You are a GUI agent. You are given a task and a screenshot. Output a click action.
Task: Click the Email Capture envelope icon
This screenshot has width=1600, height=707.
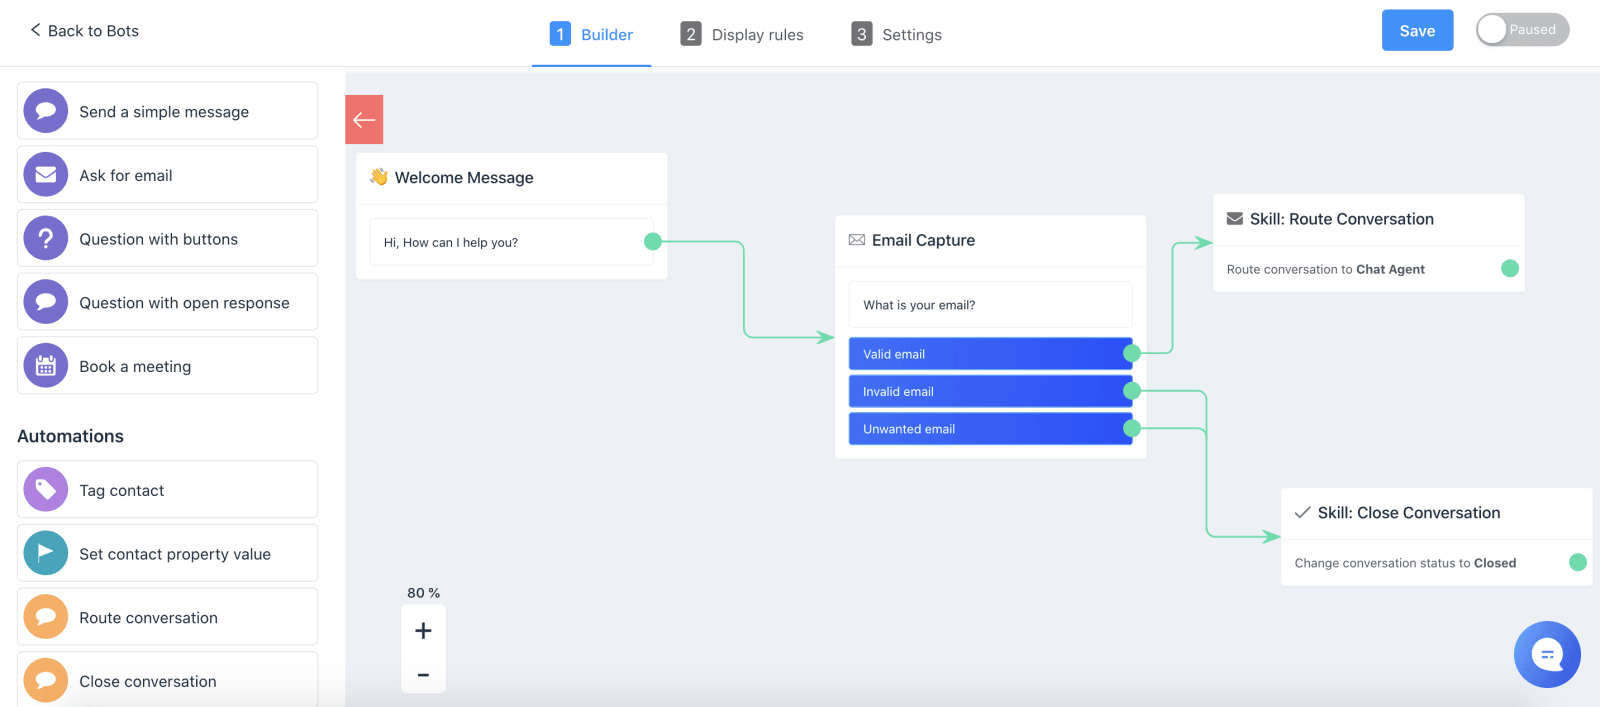click(x=857, y=240)
